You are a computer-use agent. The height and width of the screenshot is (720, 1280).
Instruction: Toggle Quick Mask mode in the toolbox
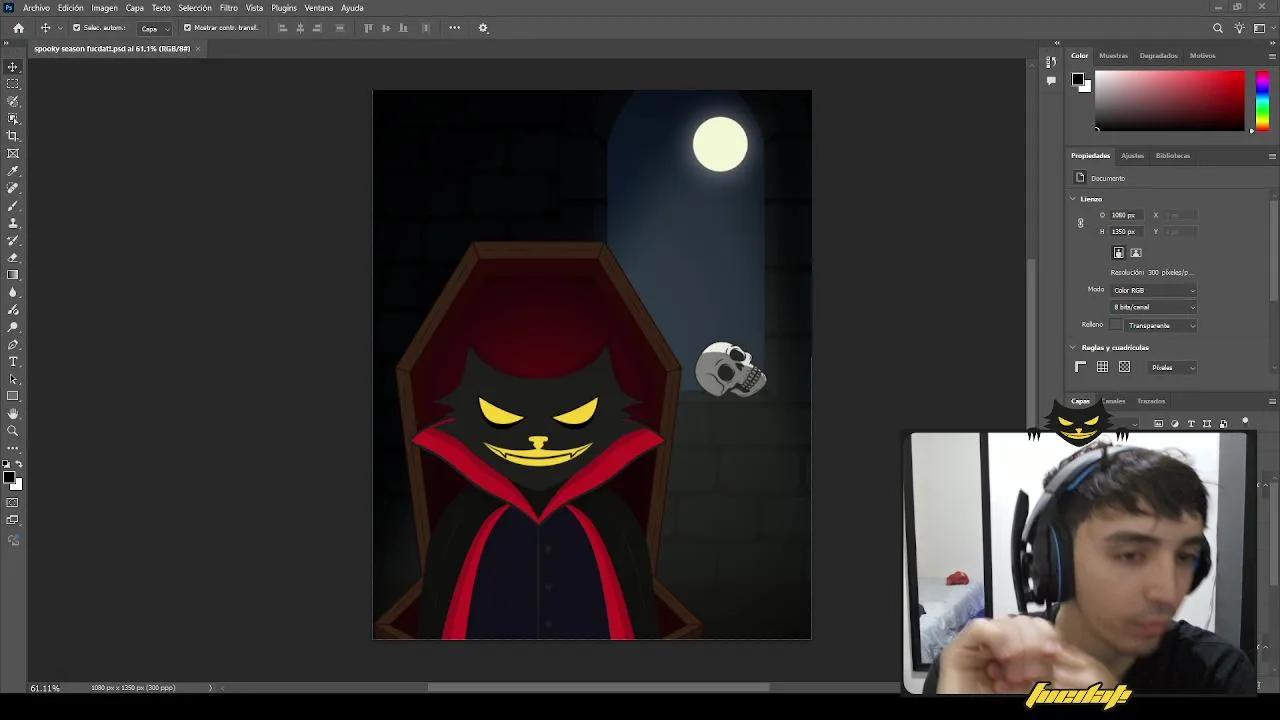[x=13, y=502]
